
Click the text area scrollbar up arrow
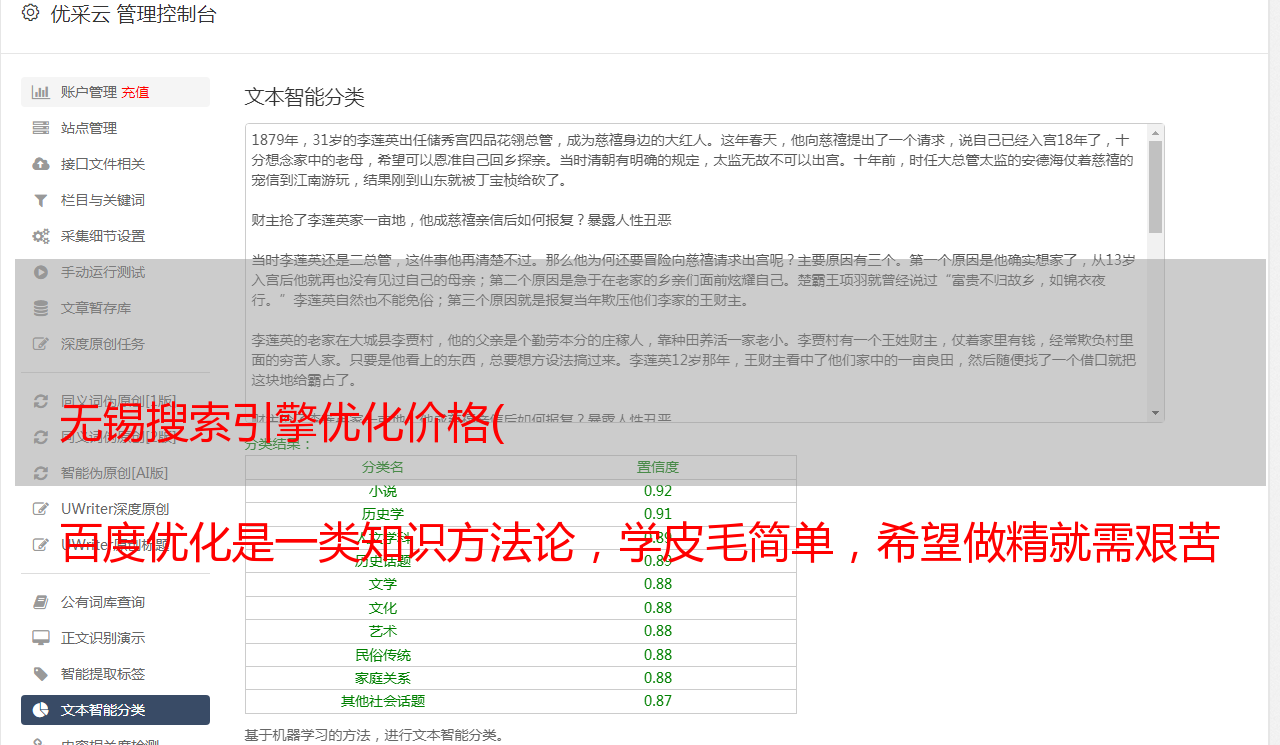pyautogui.click(x=1156, y=133)
